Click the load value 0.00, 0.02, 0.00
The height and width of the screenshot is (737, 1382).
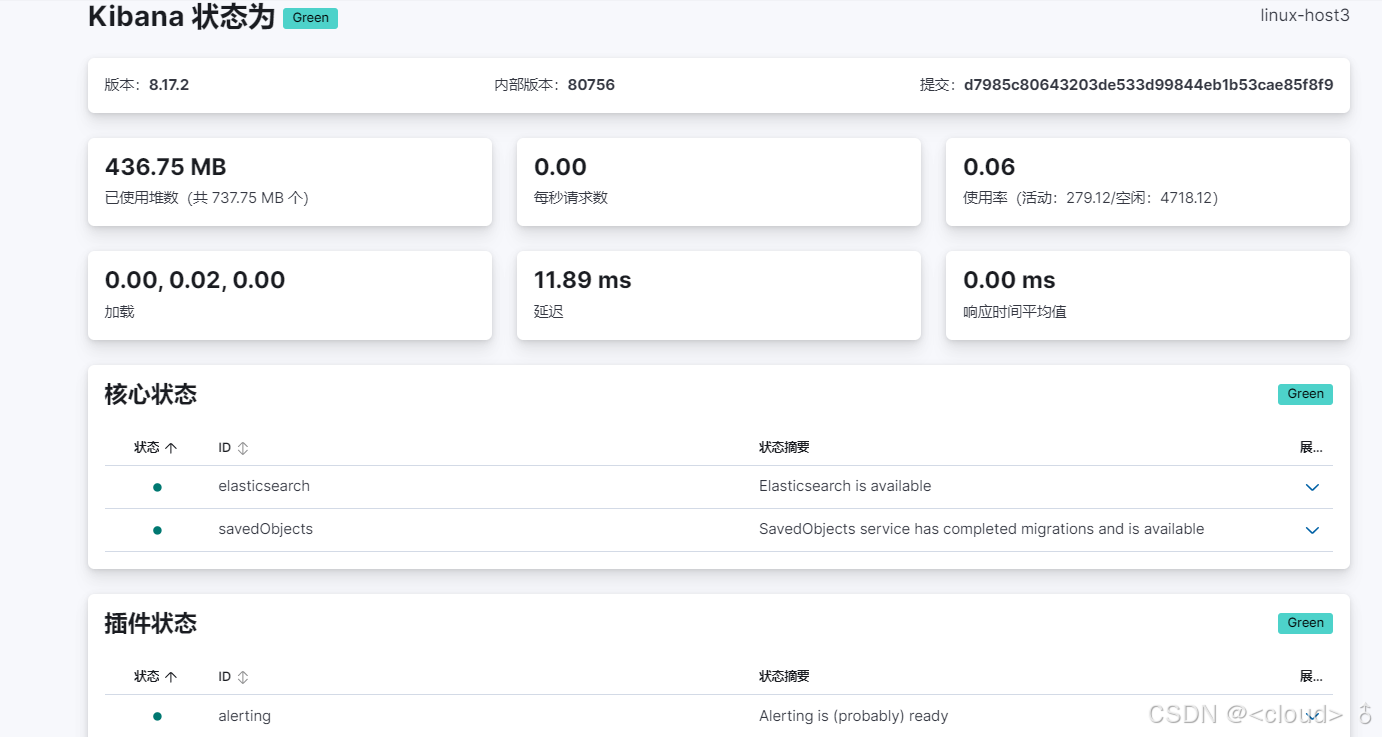click(x=195, y=280)
